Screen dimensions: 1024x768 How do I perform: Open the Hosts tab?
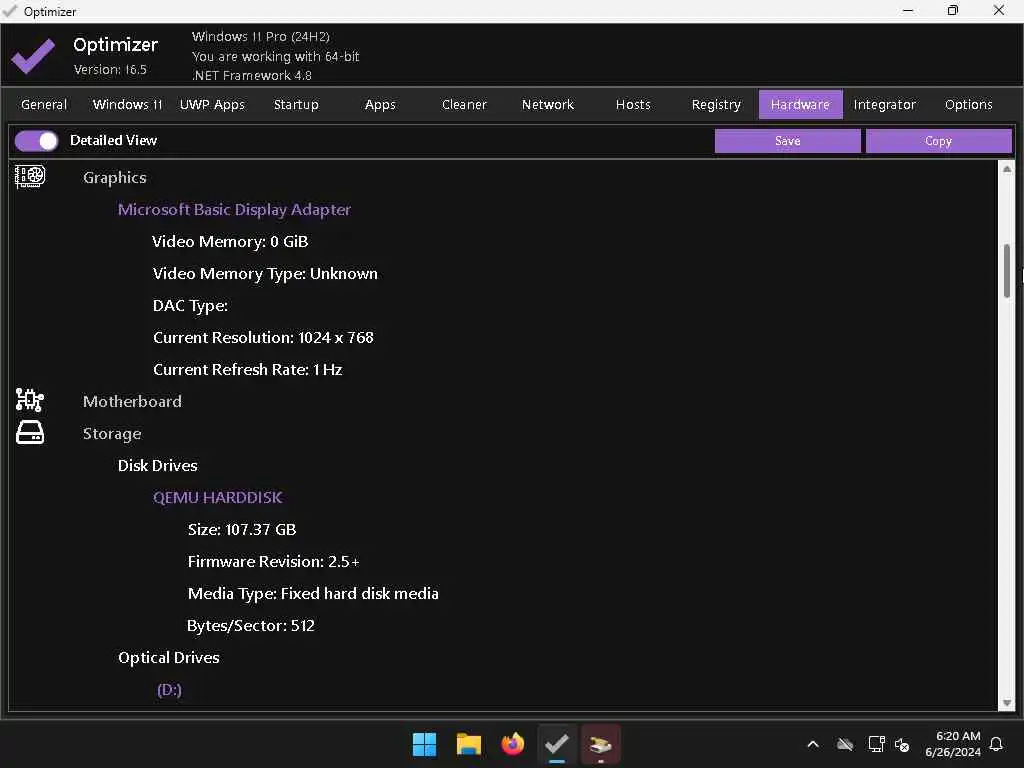[x=633, y=104]
